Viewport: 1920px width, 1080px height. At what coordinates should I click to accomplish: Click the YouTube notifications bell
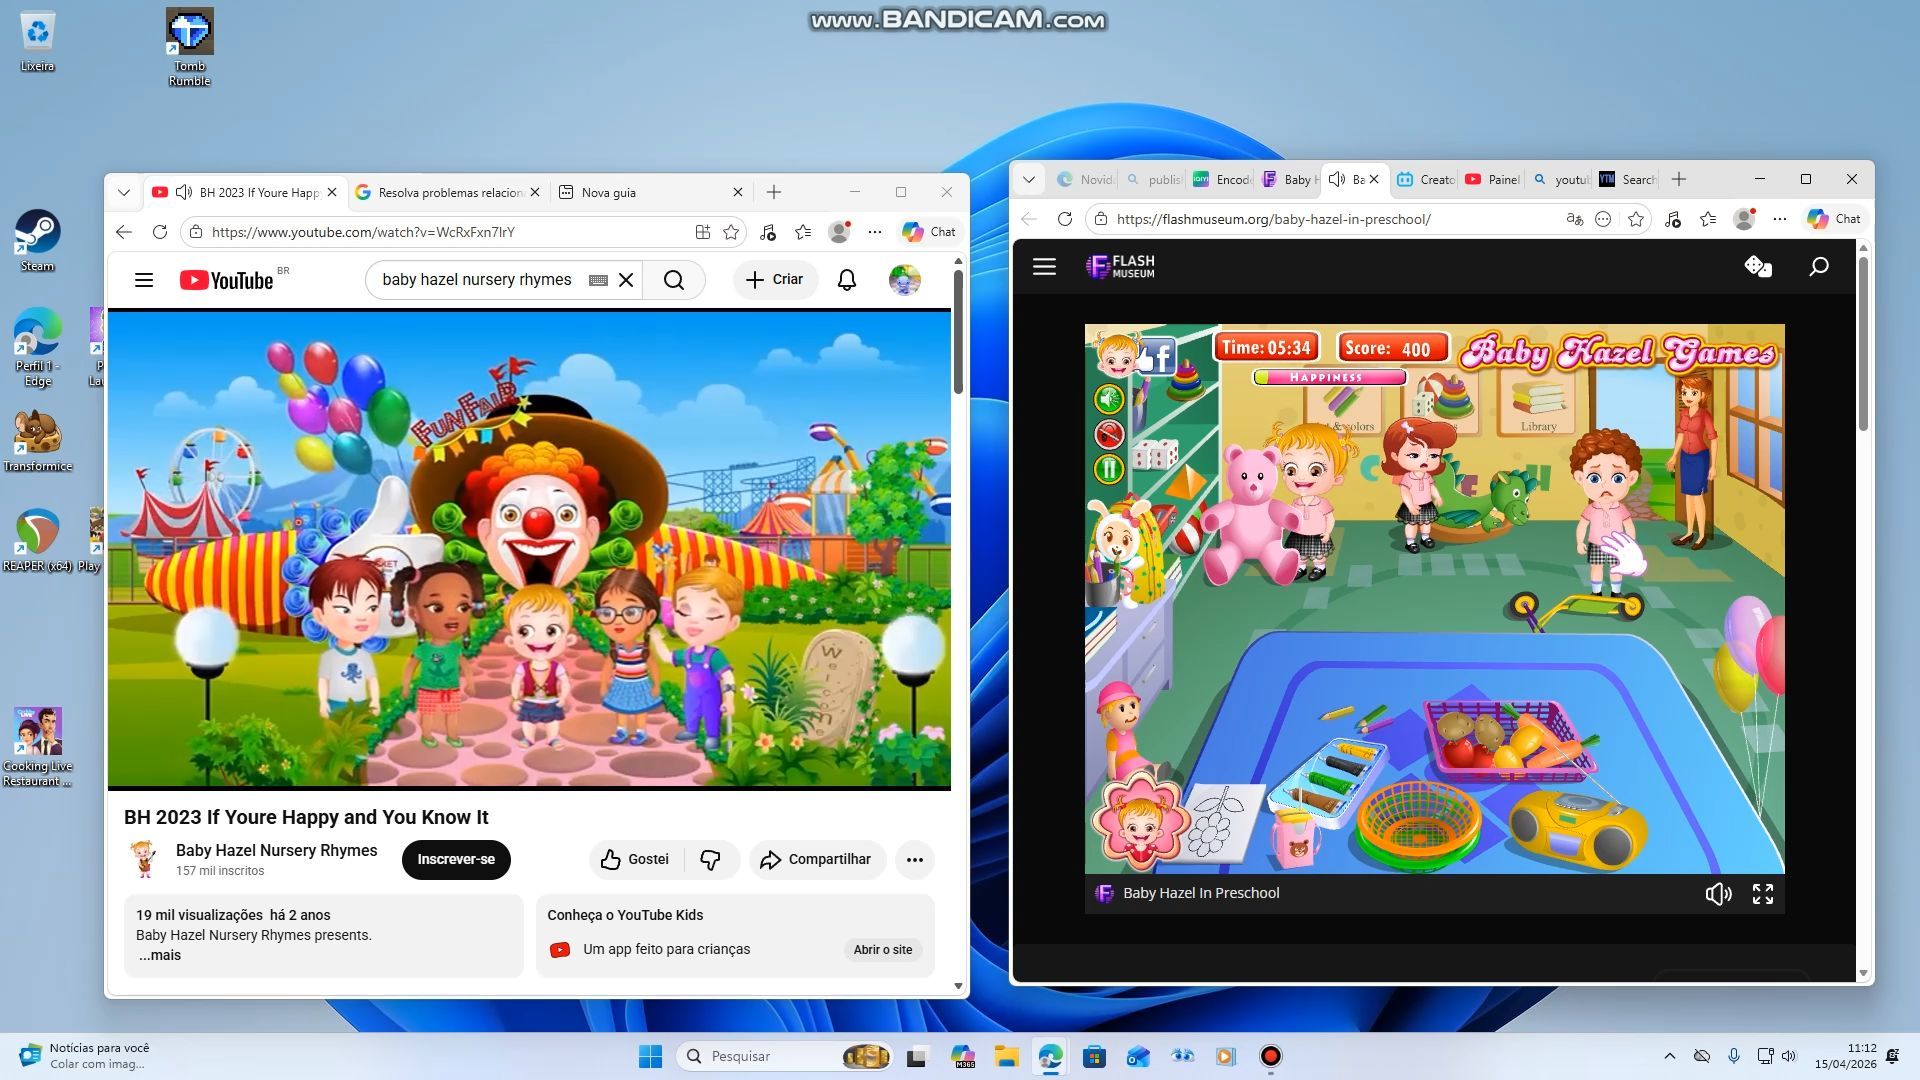(x=847, y=280)
